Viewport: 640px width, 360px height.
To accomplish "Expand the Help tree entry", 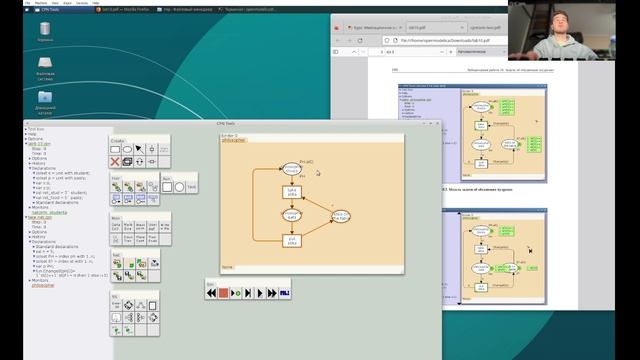I will click(26, 134).
